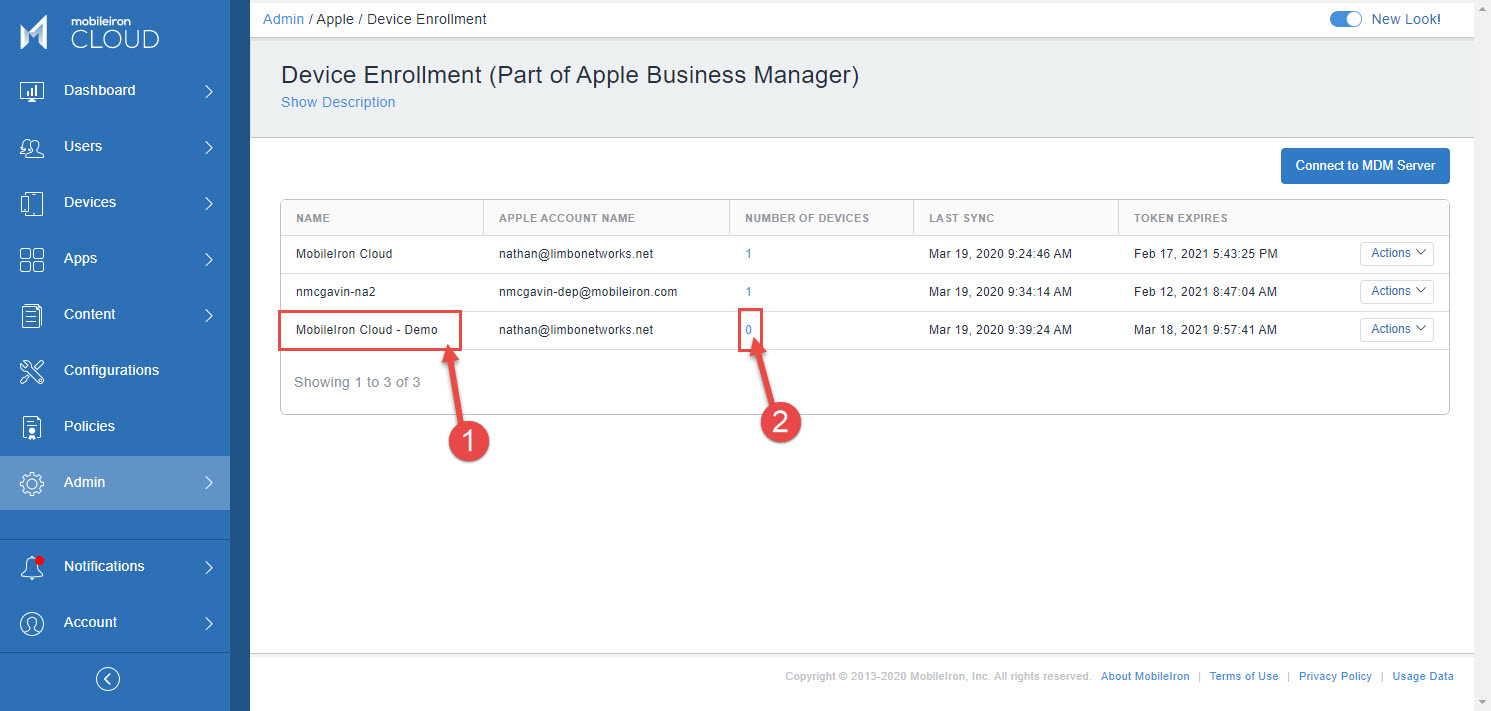
Task: Open the Policies section
Action: (89, 426)
